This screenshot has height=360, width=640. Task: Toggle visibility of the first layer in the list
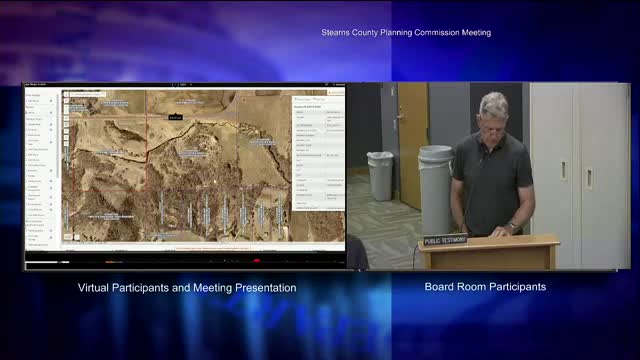pos(51,101)
